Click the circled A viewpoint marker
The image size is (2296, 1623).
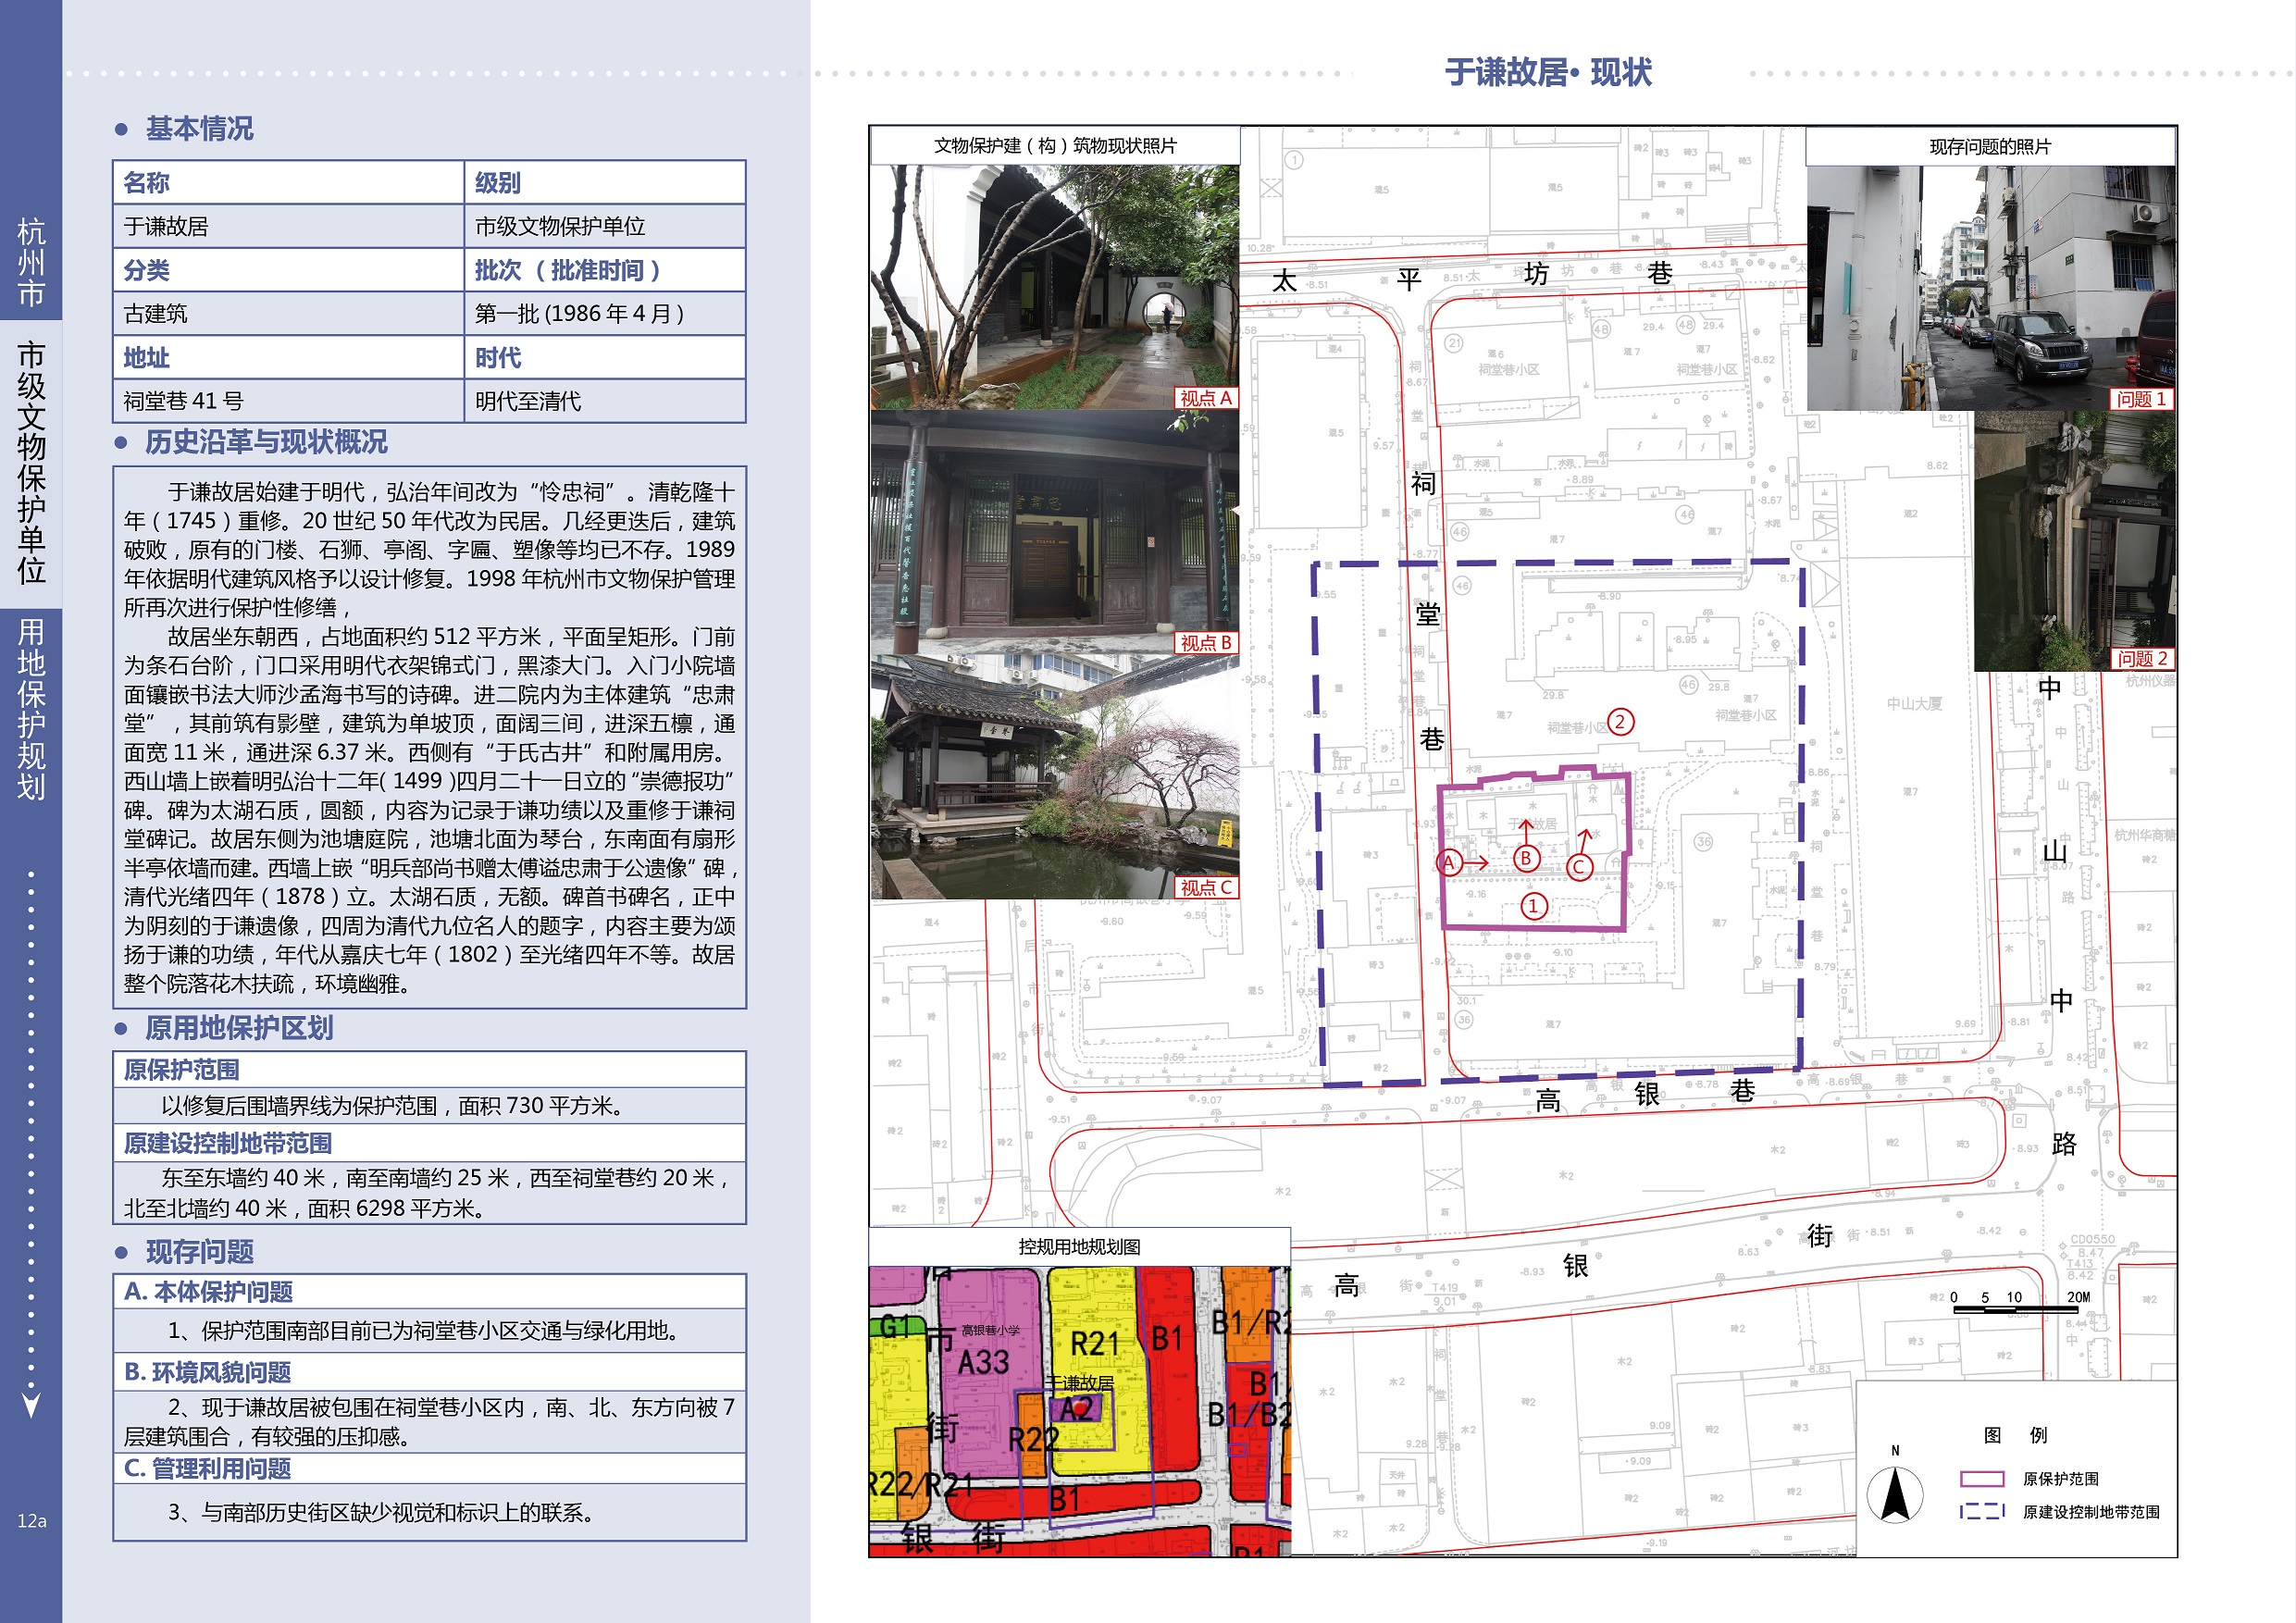point(1447,862)
